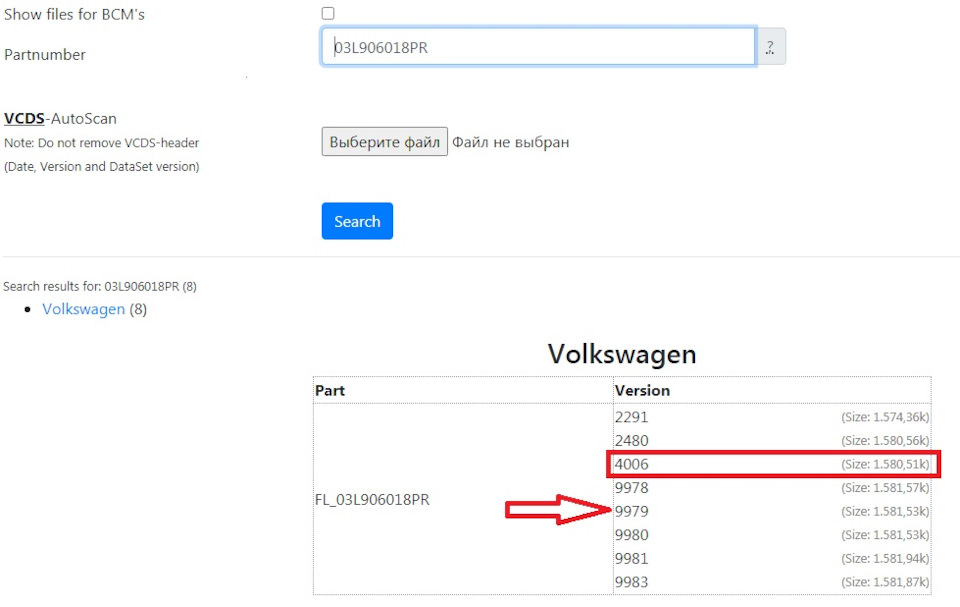Click size text 1.581,87k
Viewport: 960px width, 607px height.
pos(885,582)
